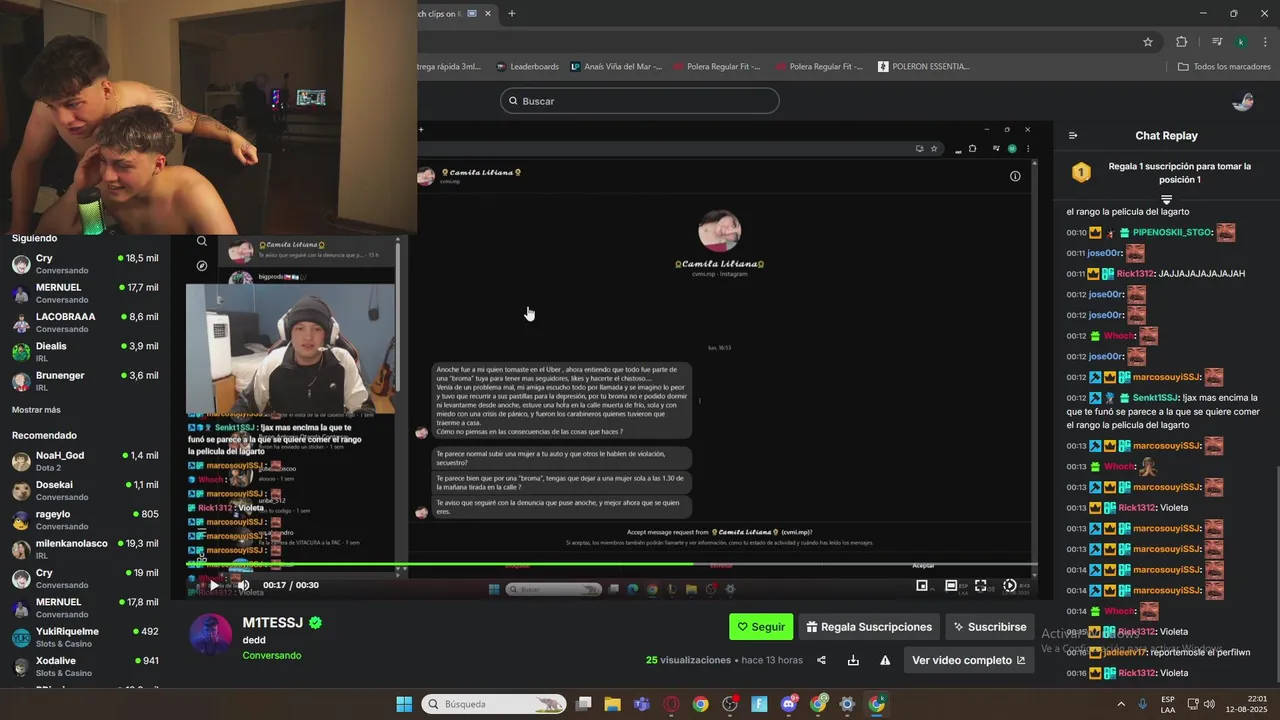Open rageylo recommended channel
Screen dimensions: 1280x720
click(85, 520)
